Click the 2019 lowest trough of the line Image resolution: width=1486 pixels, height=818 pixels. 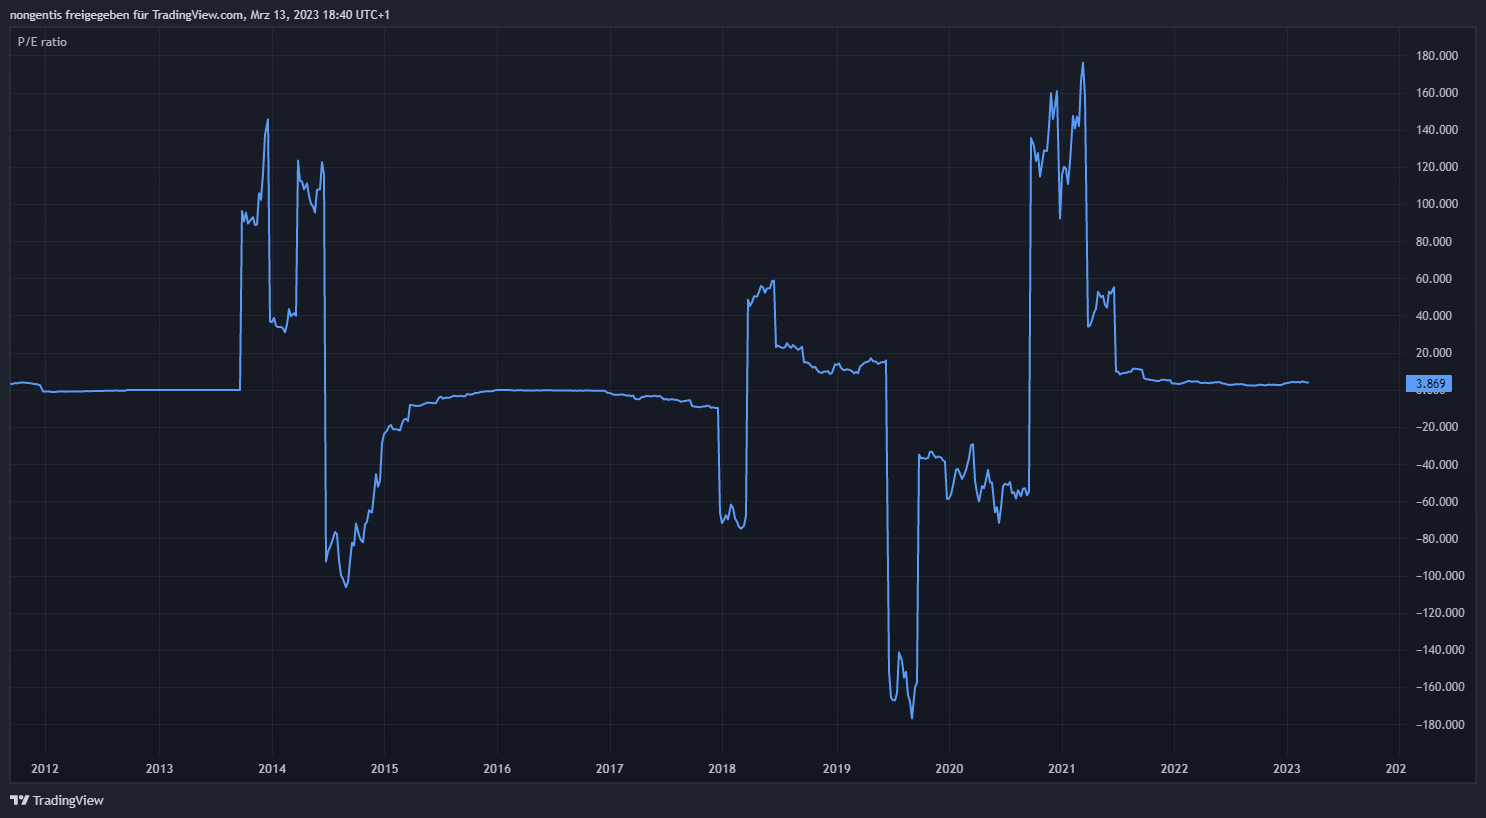tap(912, 717)
